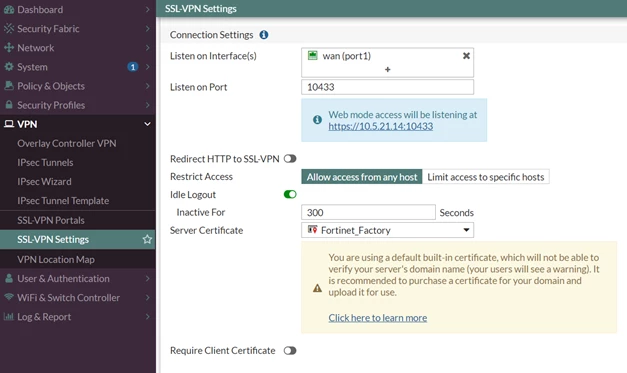Click the User & Authentication label
This screenshot has width=627, height=373.
click(63, 279)
